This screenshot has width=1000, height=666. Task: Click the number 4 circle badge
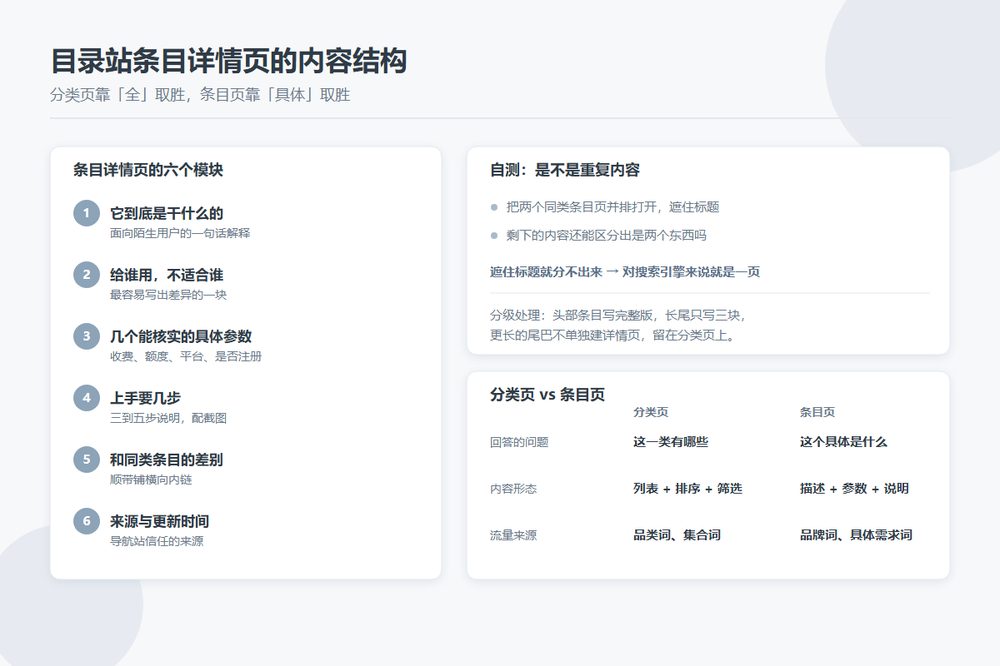pyautogui.click(x=86, y=398)
